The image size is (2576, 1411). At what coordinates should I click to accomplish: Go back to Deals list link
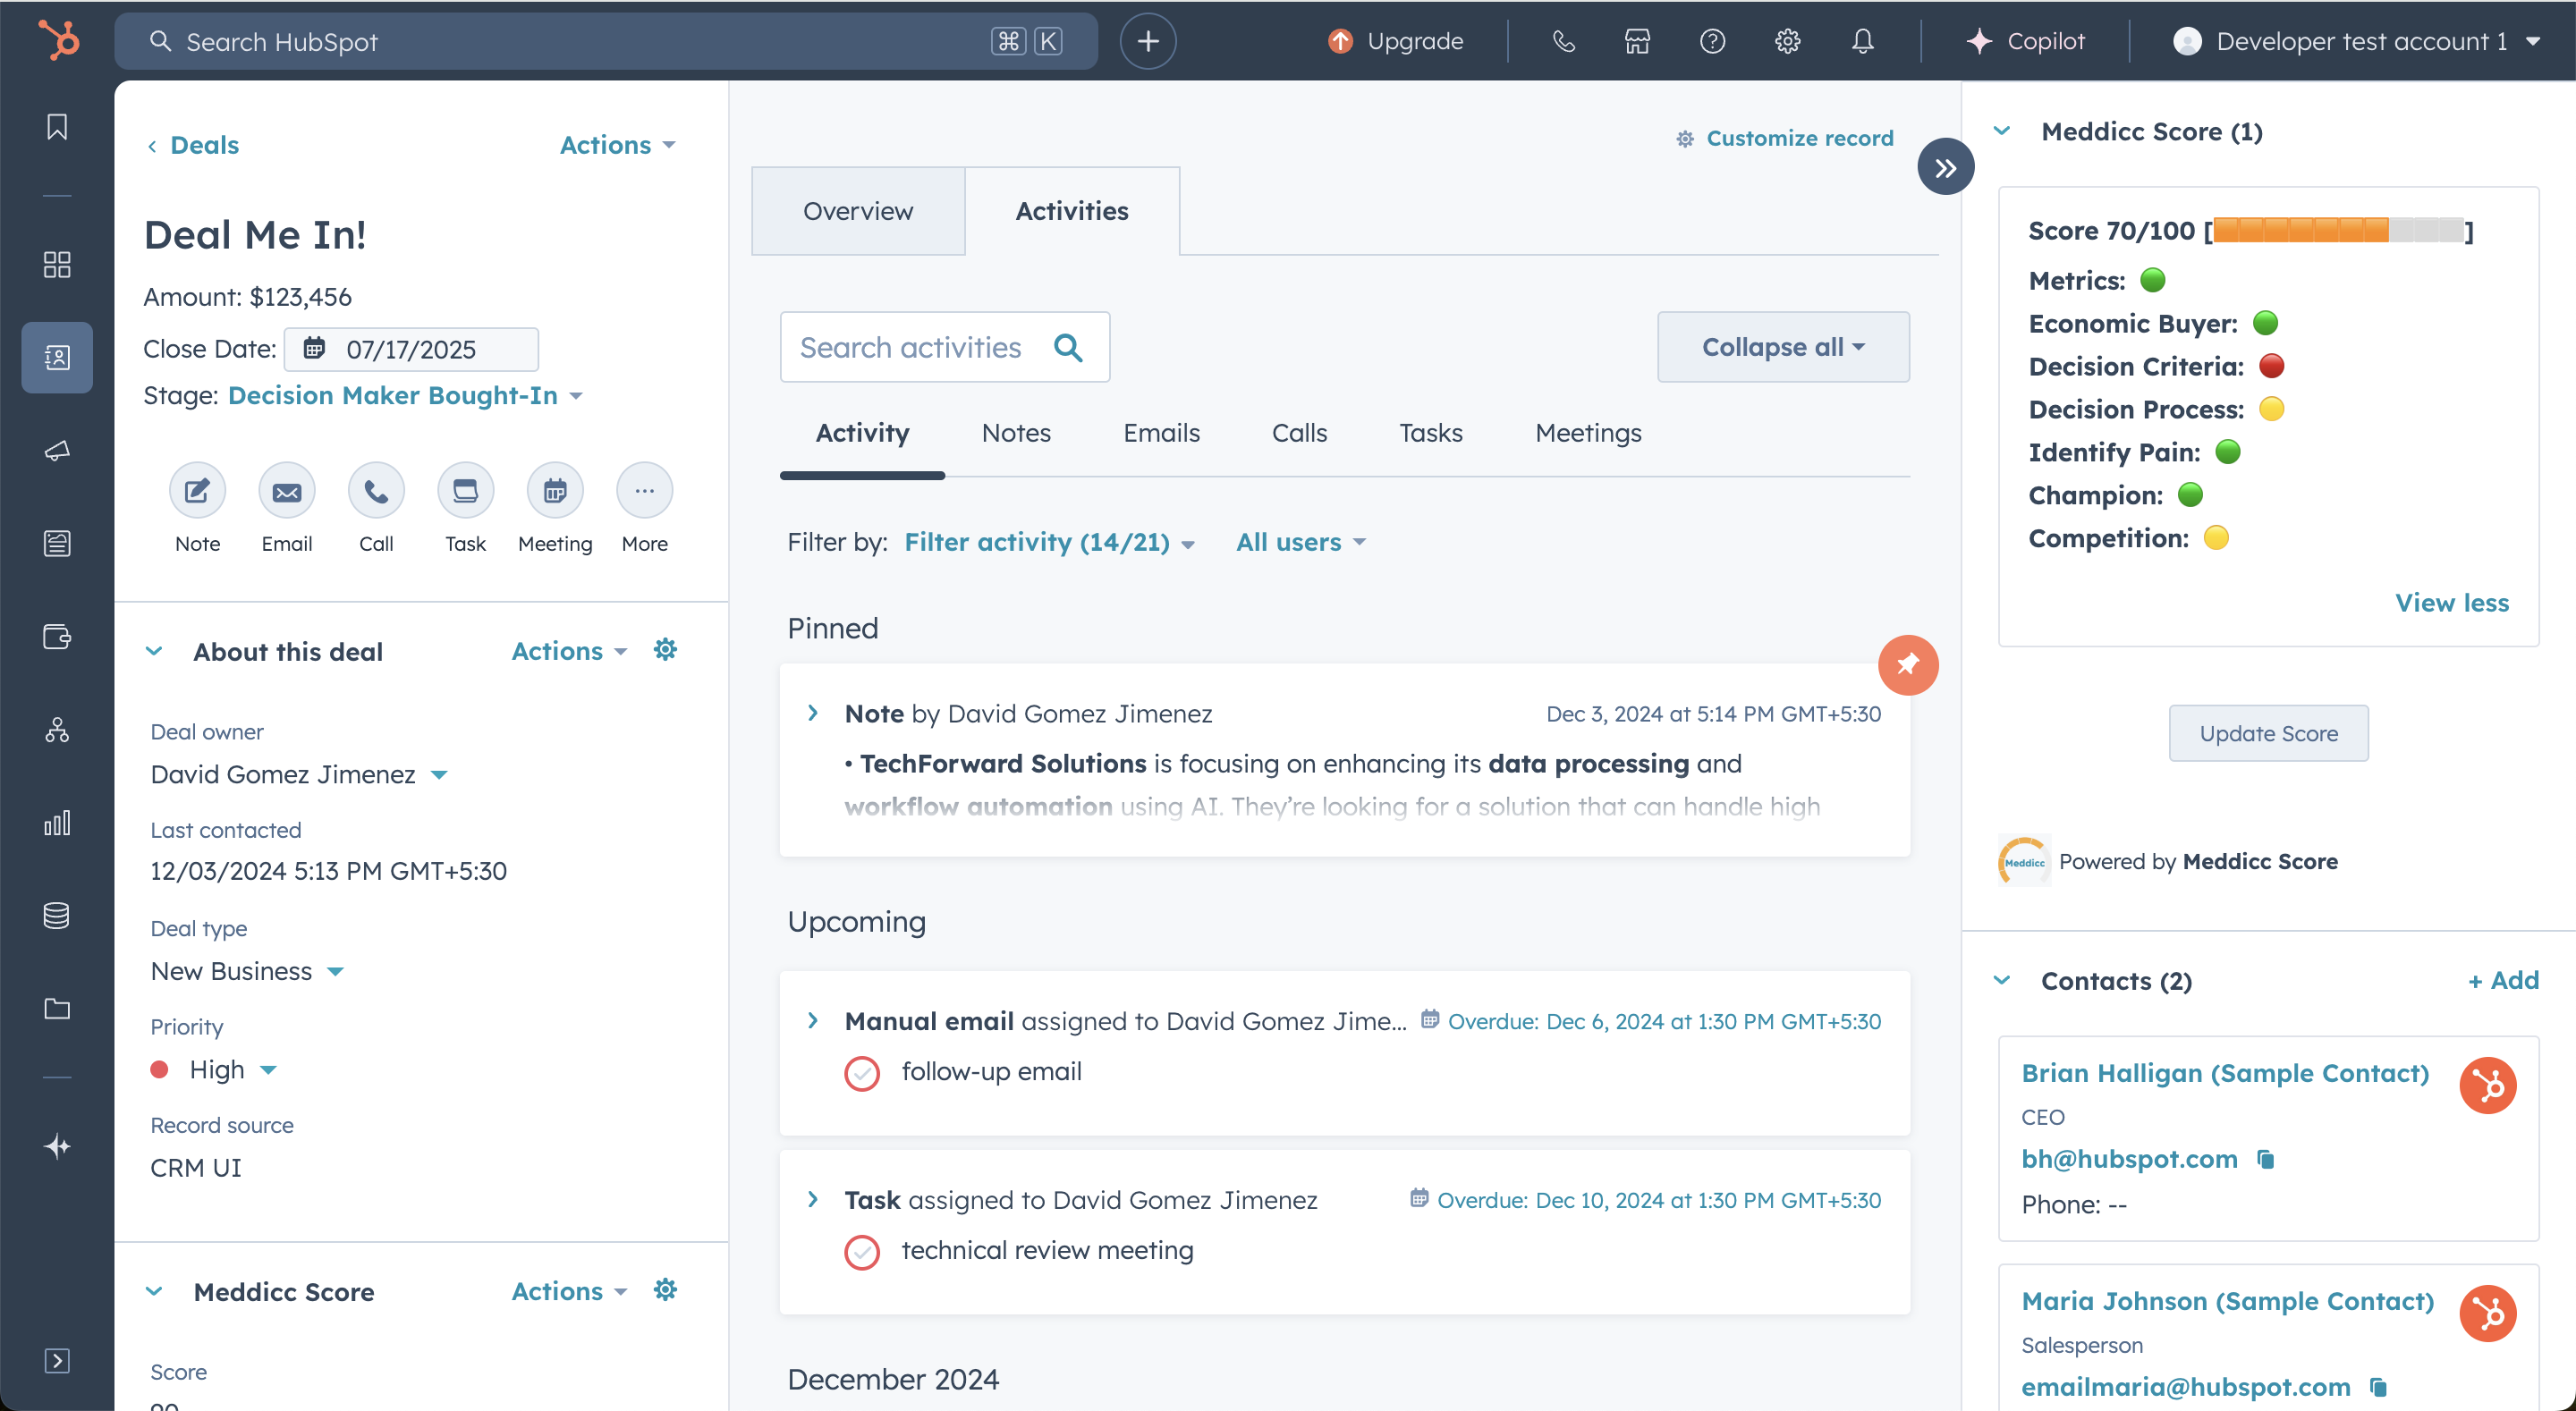pos(193,145)
